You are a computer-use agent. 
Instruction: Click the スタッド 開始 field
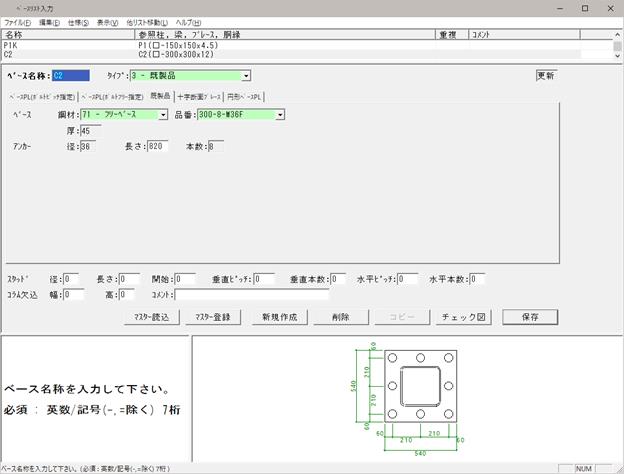point(185,279)
